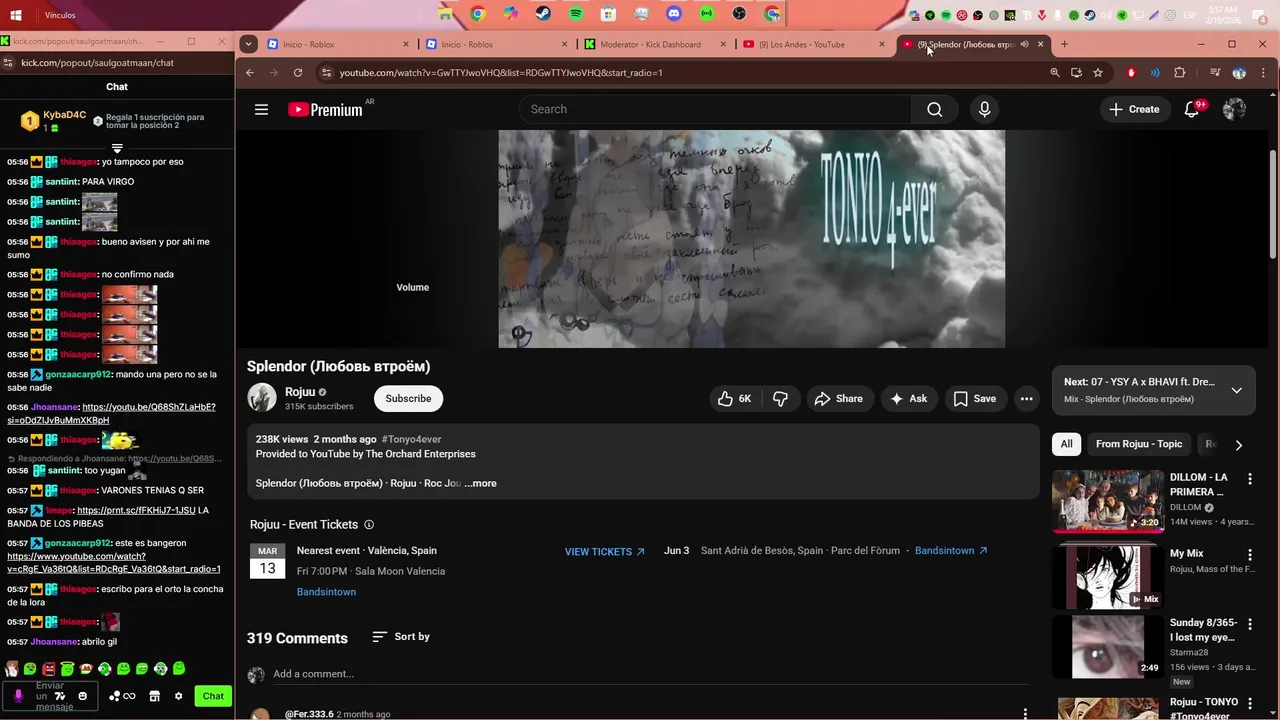Open Spotify from taskbar

point(576,14)
